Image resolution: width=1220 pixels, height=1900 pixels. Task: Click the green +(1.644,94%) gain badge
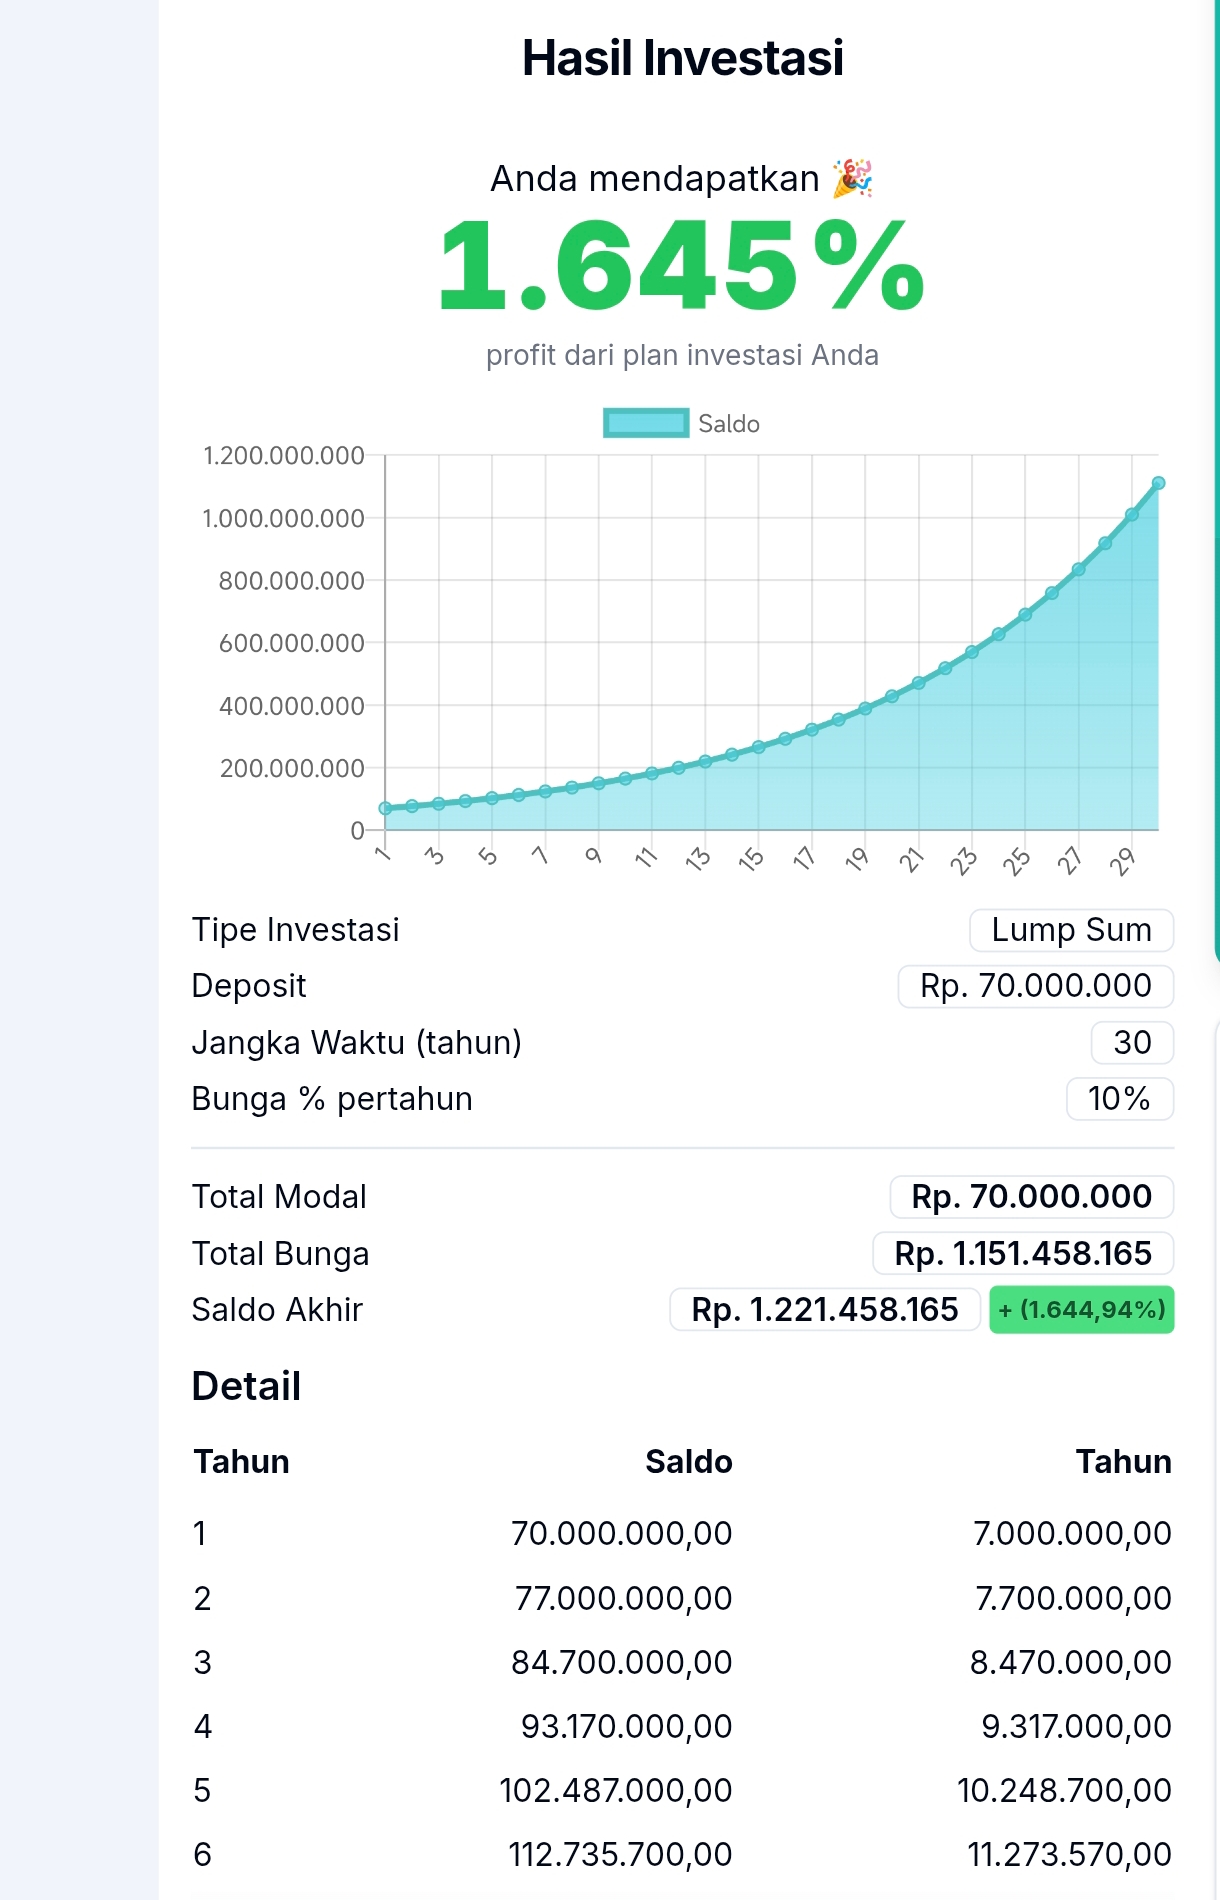(x=1082, y=1310)
